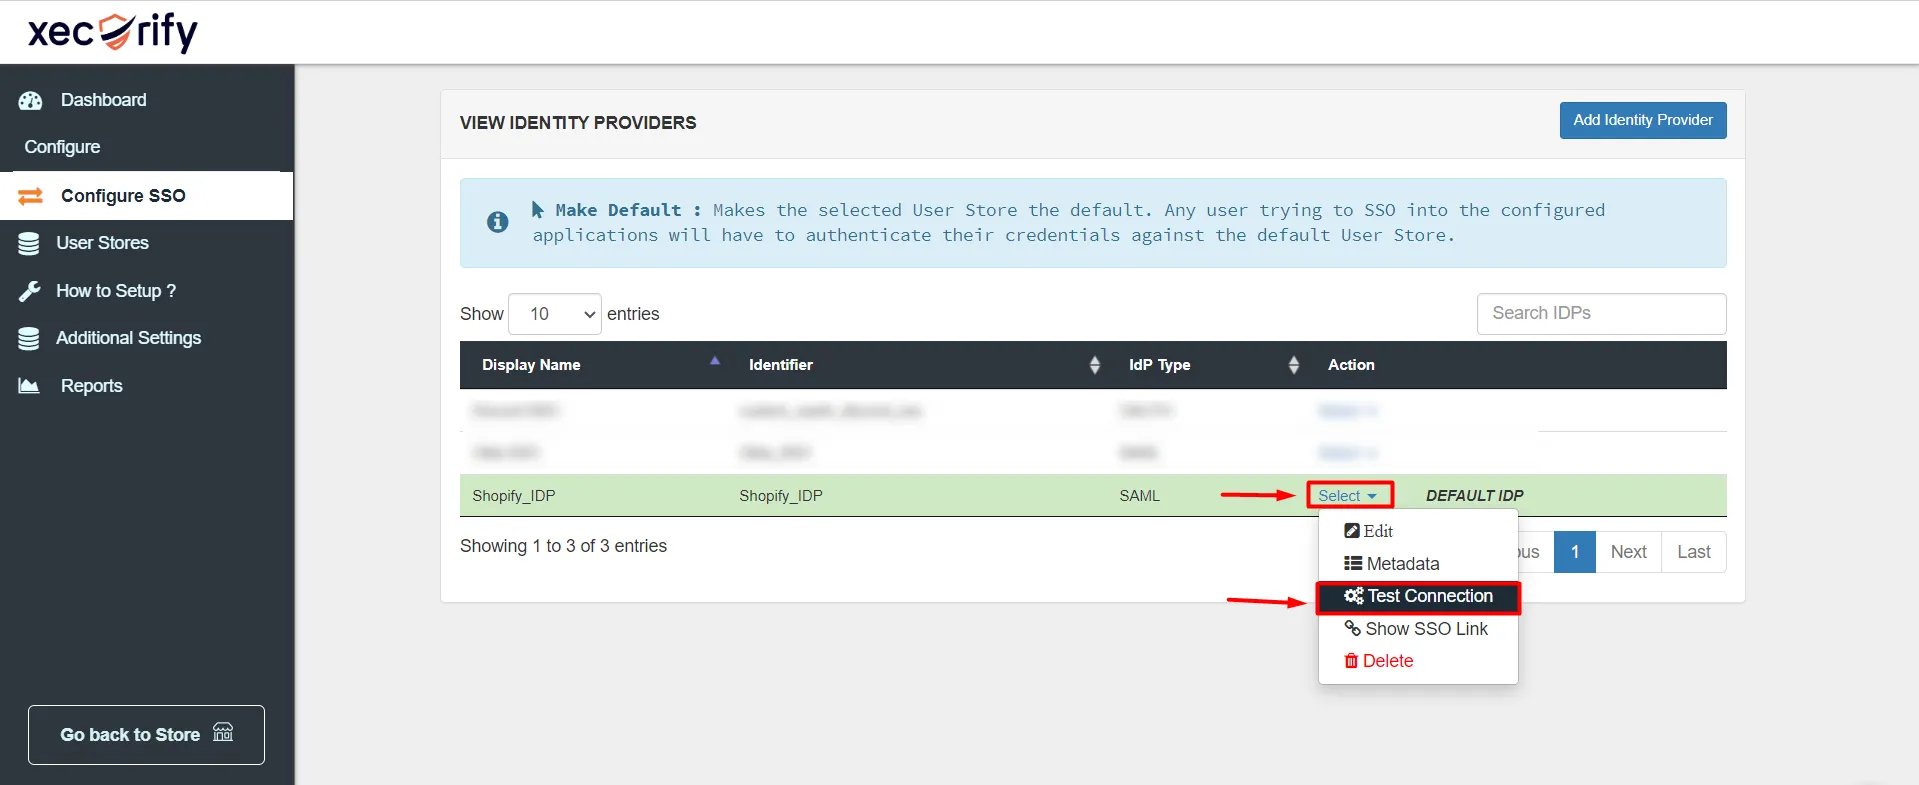
Task: Sort by IdP Type column arrows
Action: click(1294, 365)
